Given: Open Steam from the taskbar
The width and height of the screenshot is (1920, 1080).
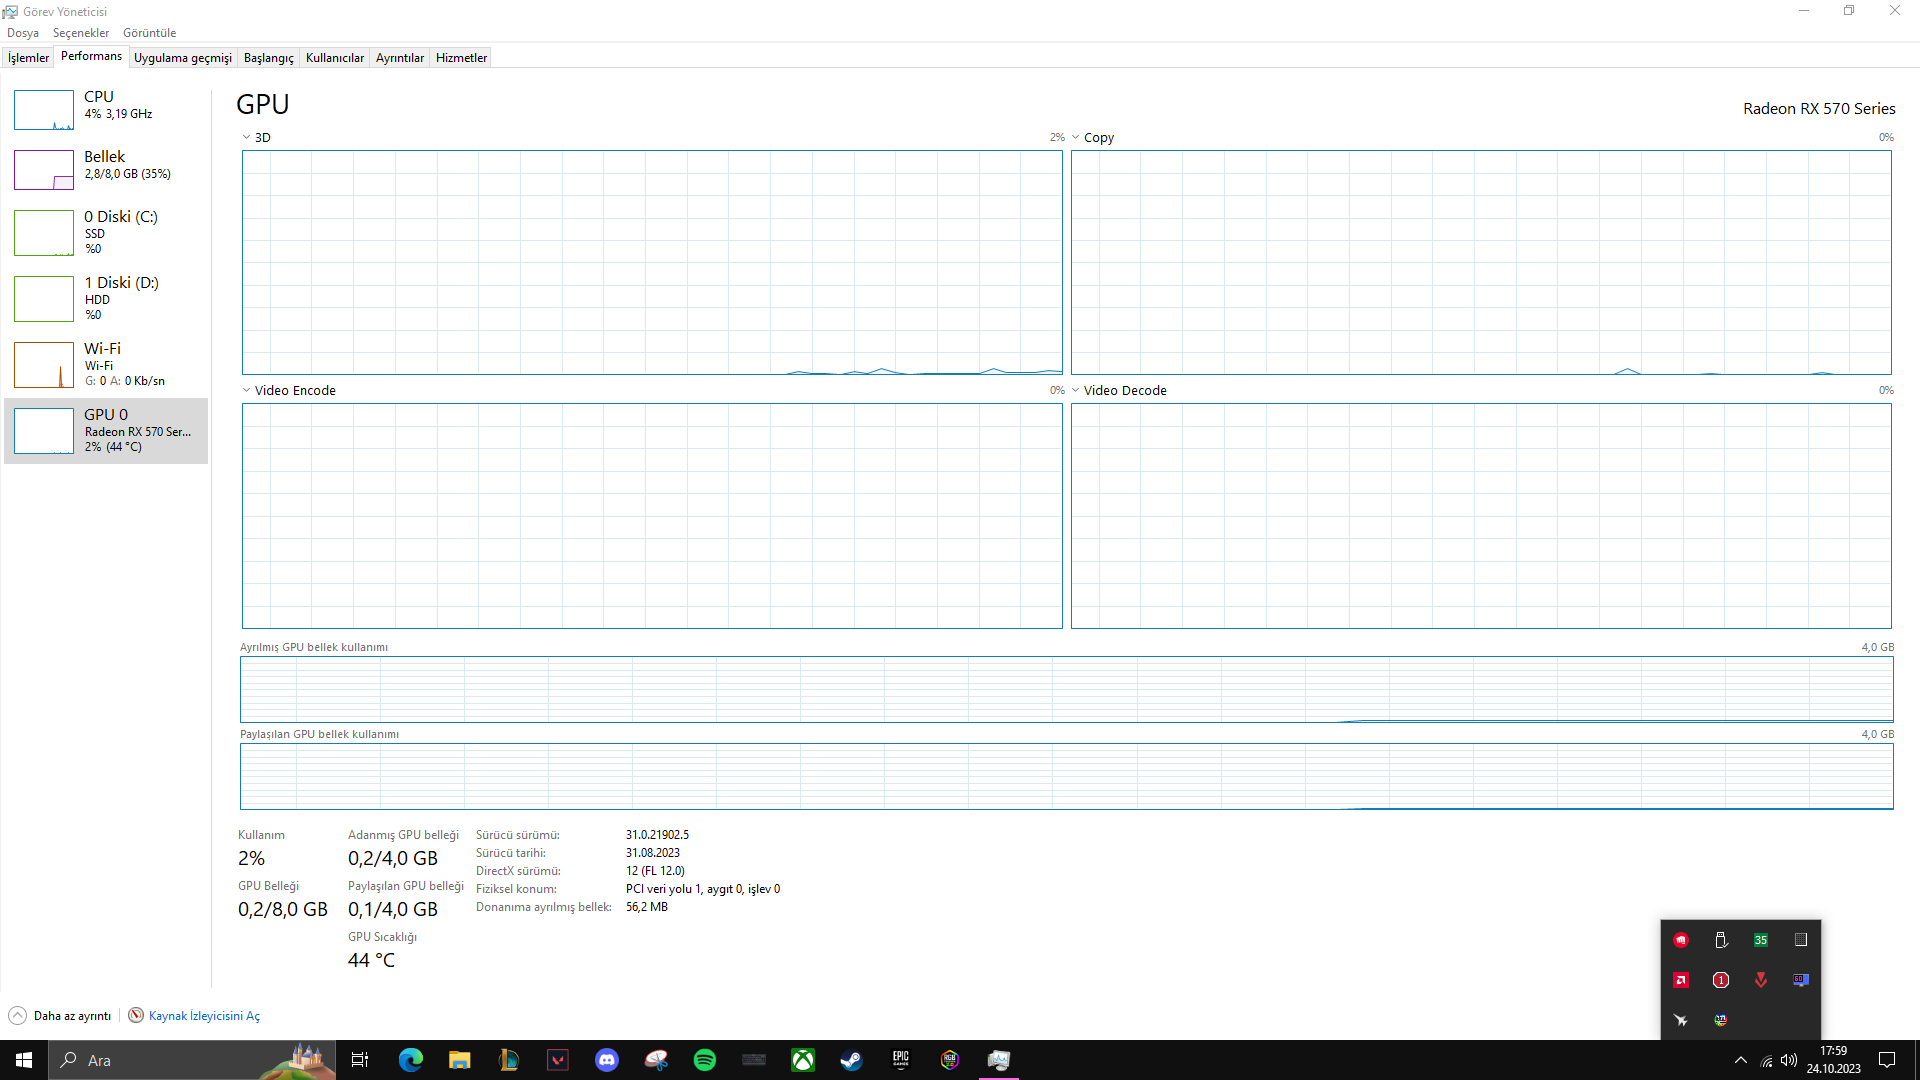Looking at the screenshot, I should pyautogui.click(x=852, y=1060).
